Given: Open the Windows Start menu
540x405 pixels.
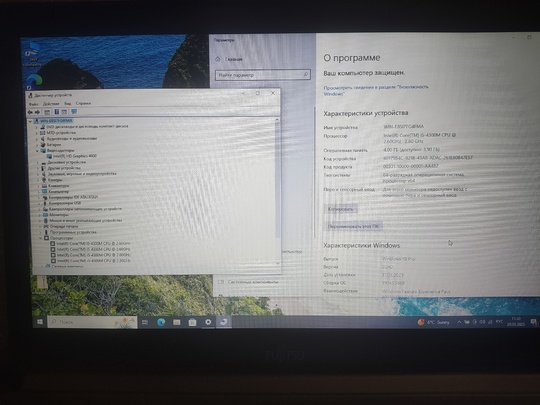Looking at the screenshot, I should tap(40, 322).
